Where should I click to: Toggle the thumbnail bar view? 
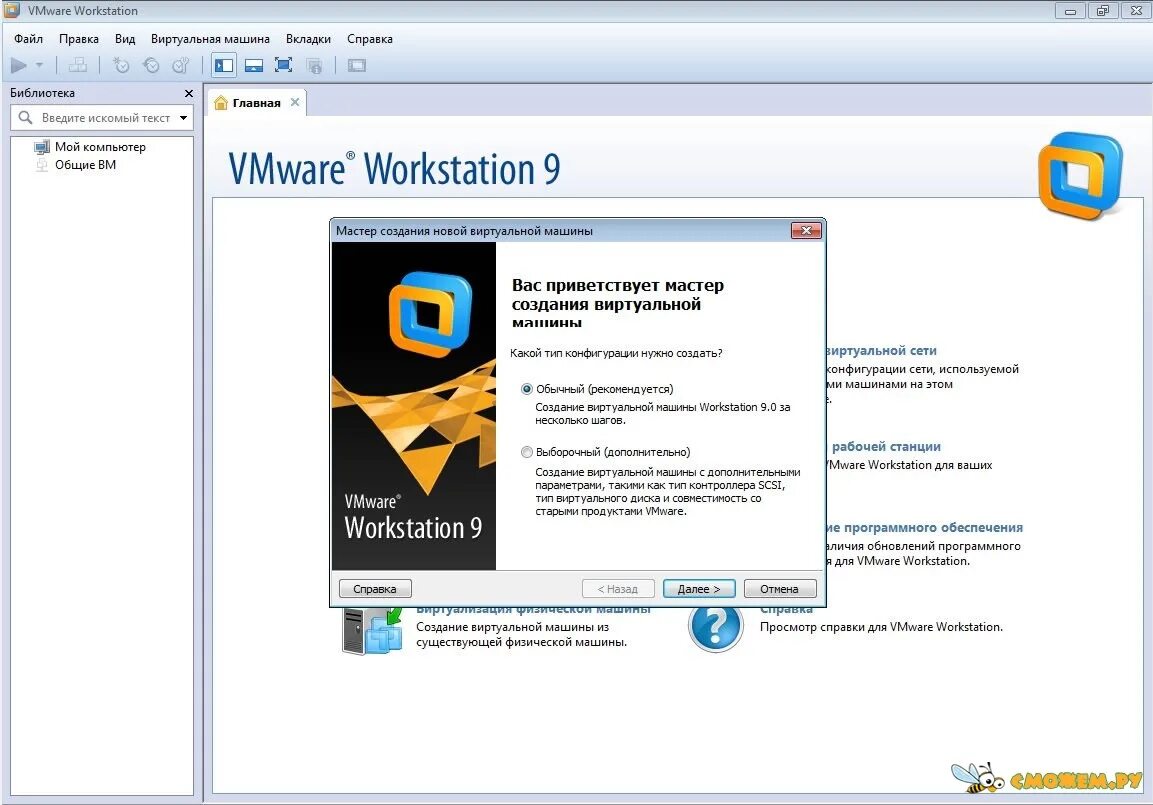click(x=253, y=64)
